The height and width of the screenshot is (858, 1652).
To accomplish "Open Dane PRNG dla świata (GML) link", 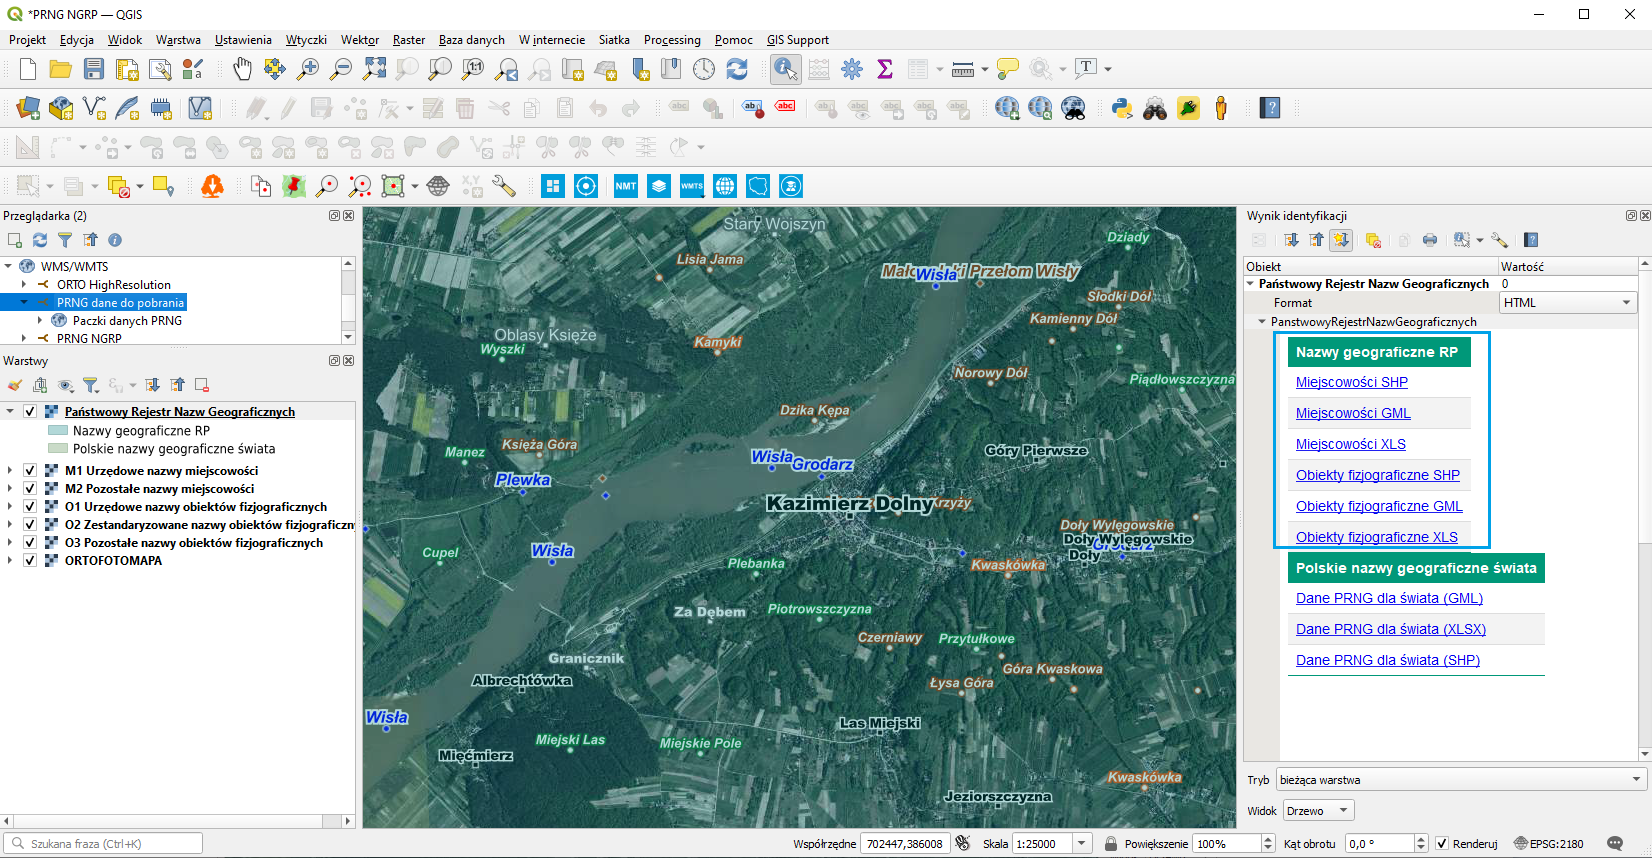I will click(x=1389, y=598).
